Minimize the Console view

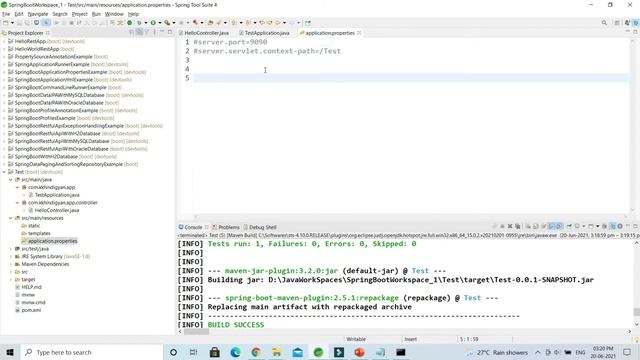pyautogui.click(x=628, y=226)
